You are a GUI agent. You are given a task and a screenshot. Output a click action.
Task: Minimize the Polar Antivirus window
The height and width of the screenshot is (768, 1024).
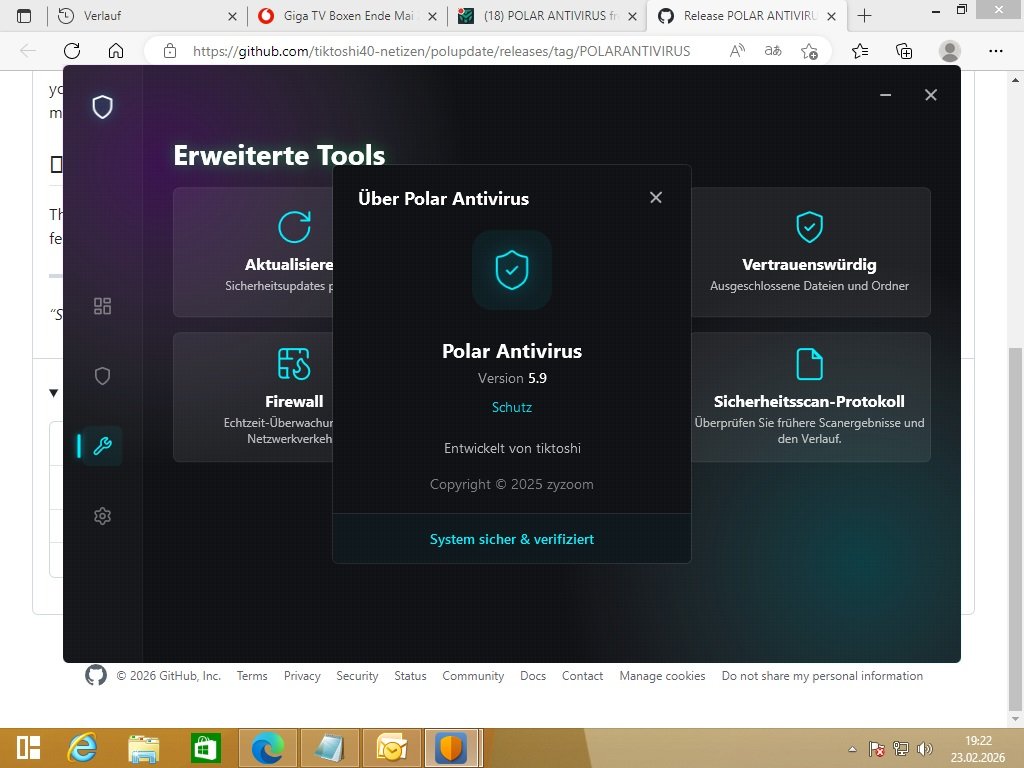click(886, 95)
